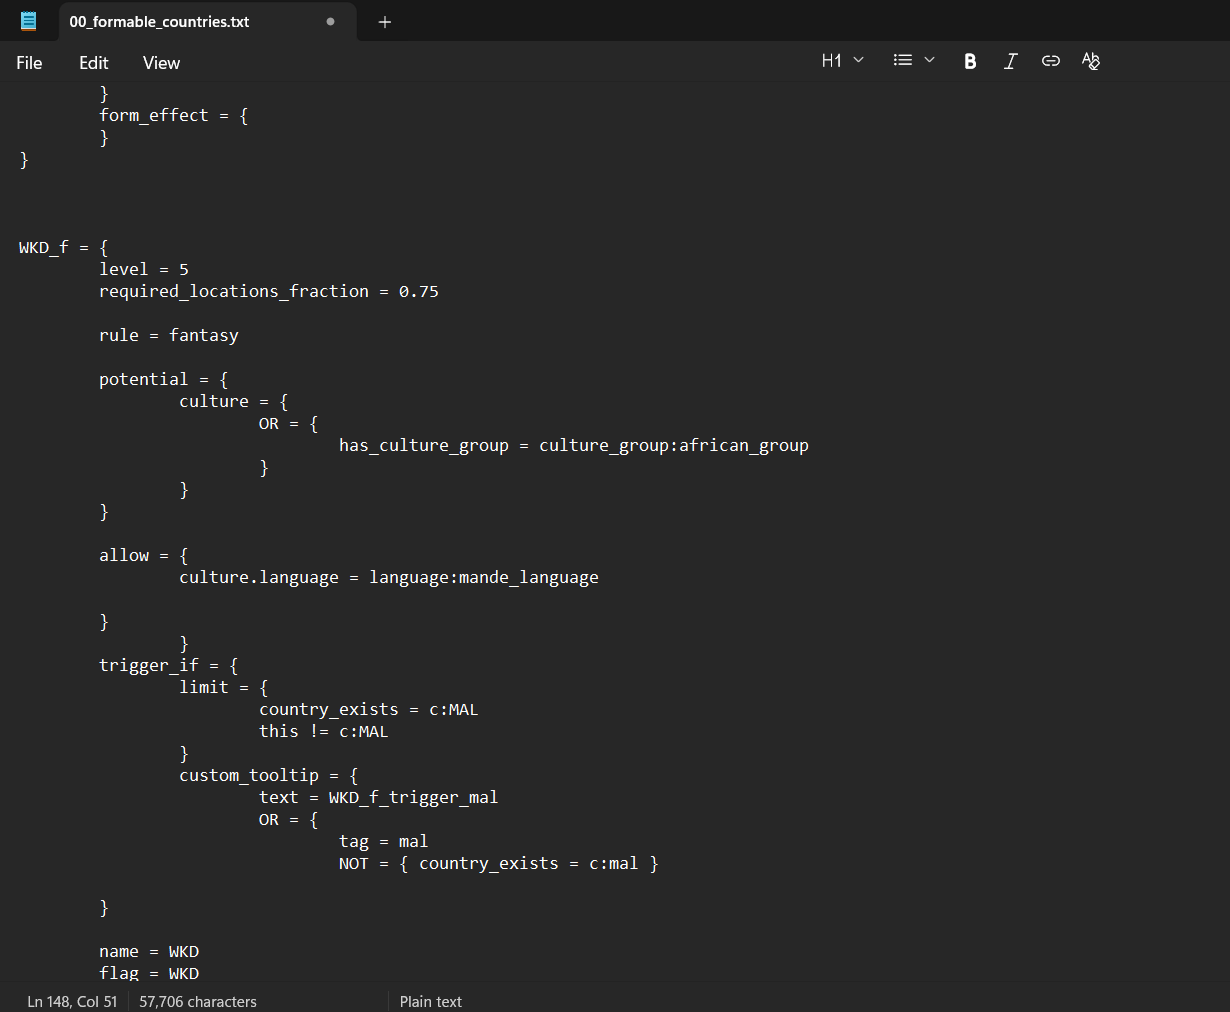Screen dimensions: 1230x1012
Task: Clear formatting with the Ab icon
Action: click(1091, 61)
